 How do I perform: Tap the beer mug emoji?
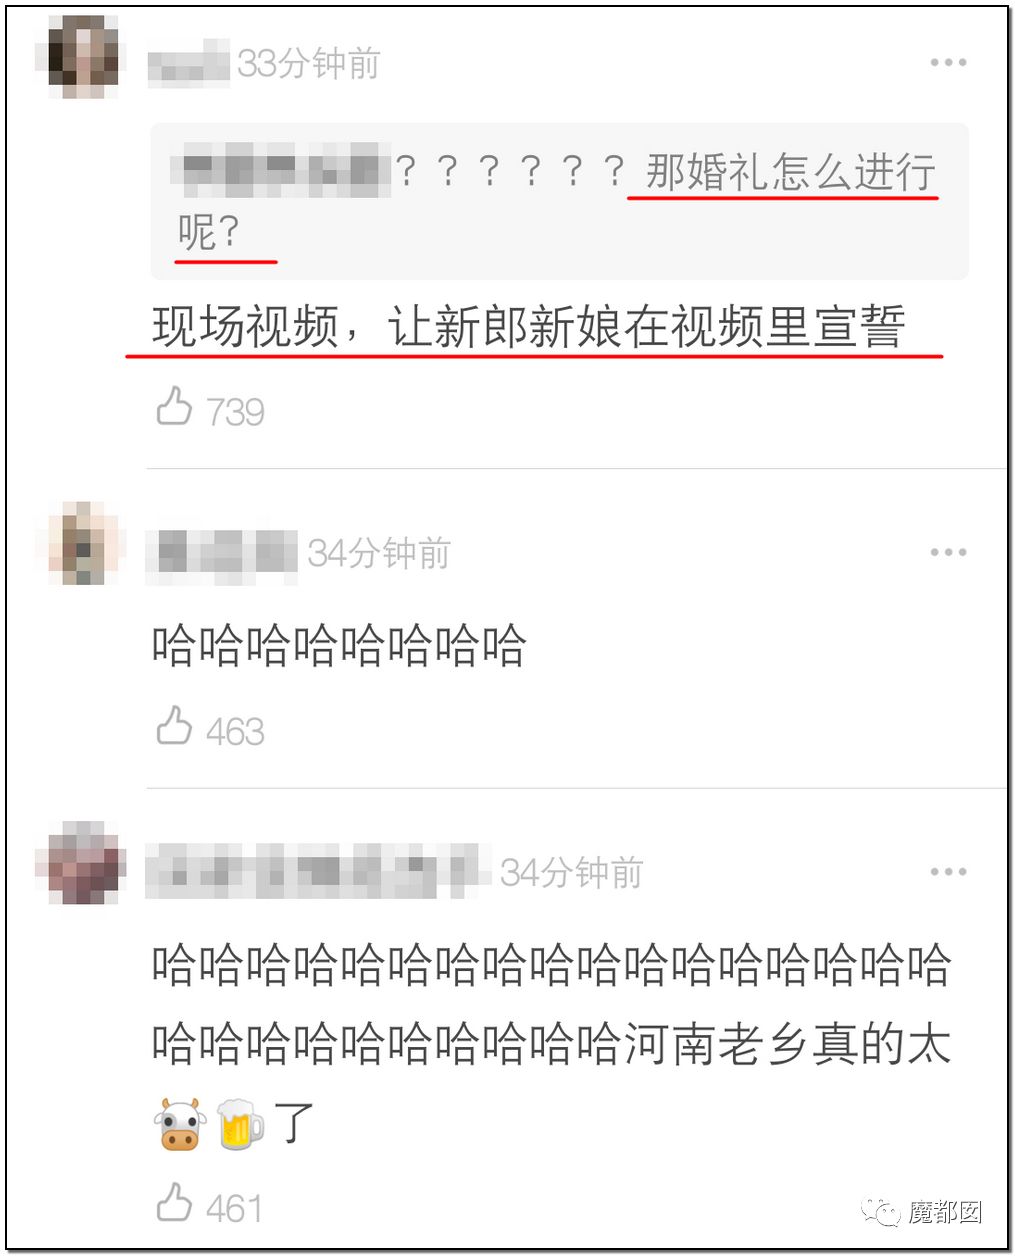pyautogui.click(x=241, y=1125)
